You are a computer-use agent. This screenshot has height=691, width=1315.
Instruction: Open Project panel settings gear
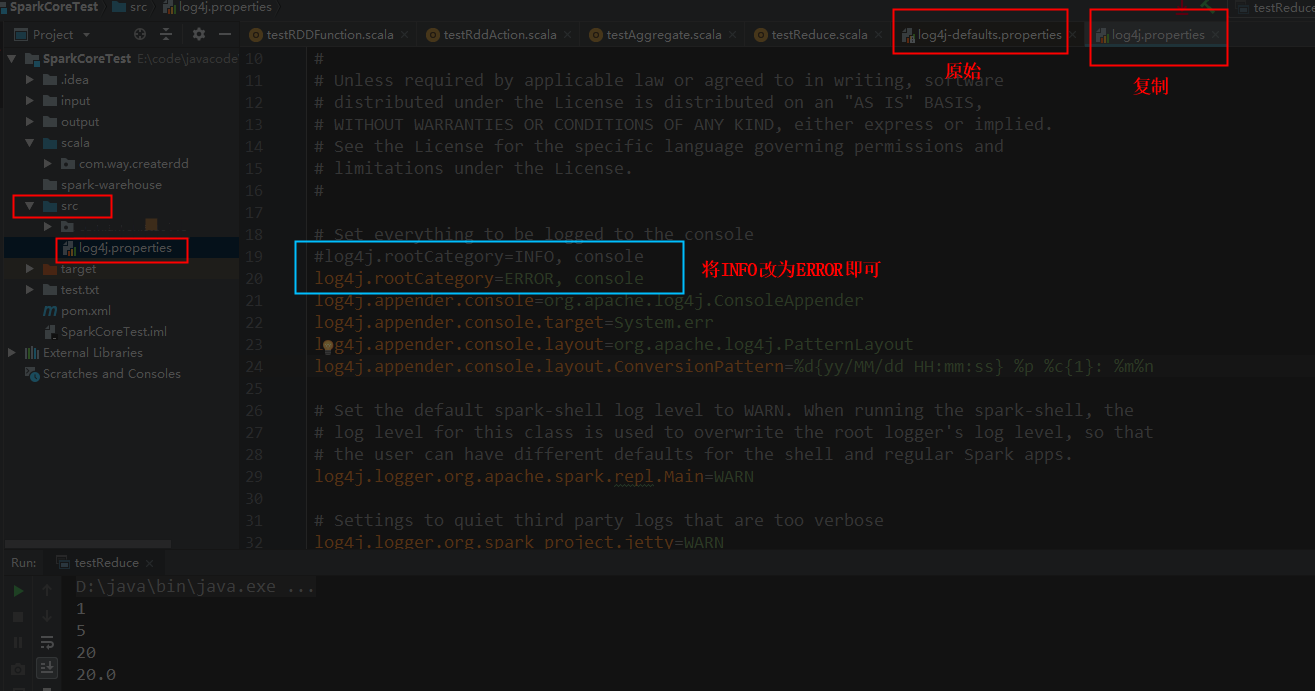198,34
